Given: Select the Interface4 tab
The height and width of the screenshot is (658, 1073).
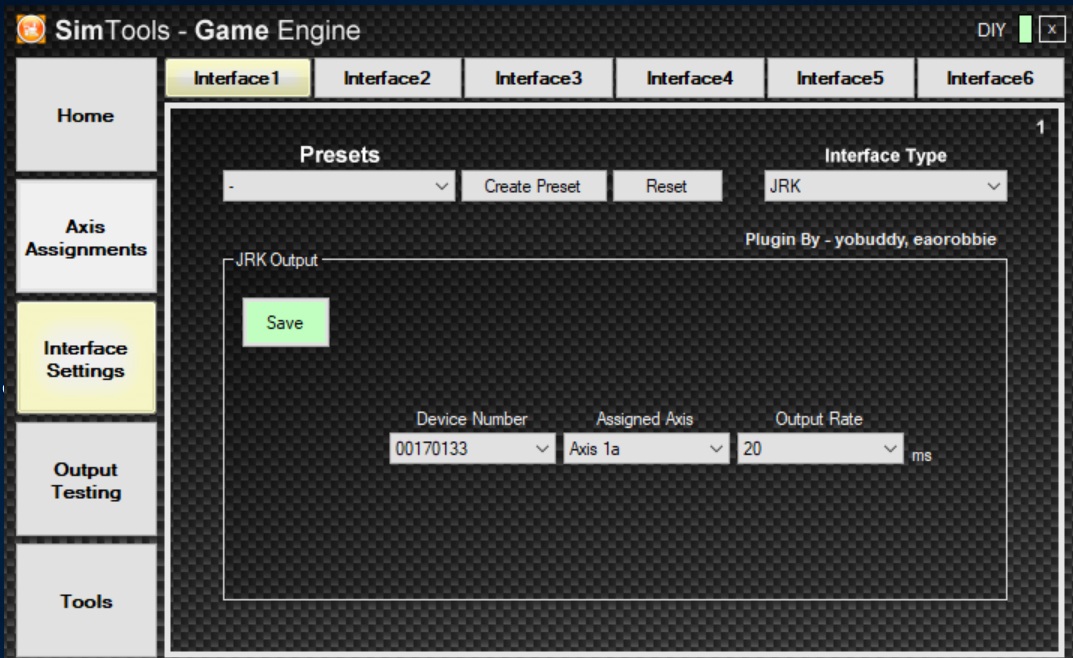Looking at the screenshot, I should pos(690,78).
